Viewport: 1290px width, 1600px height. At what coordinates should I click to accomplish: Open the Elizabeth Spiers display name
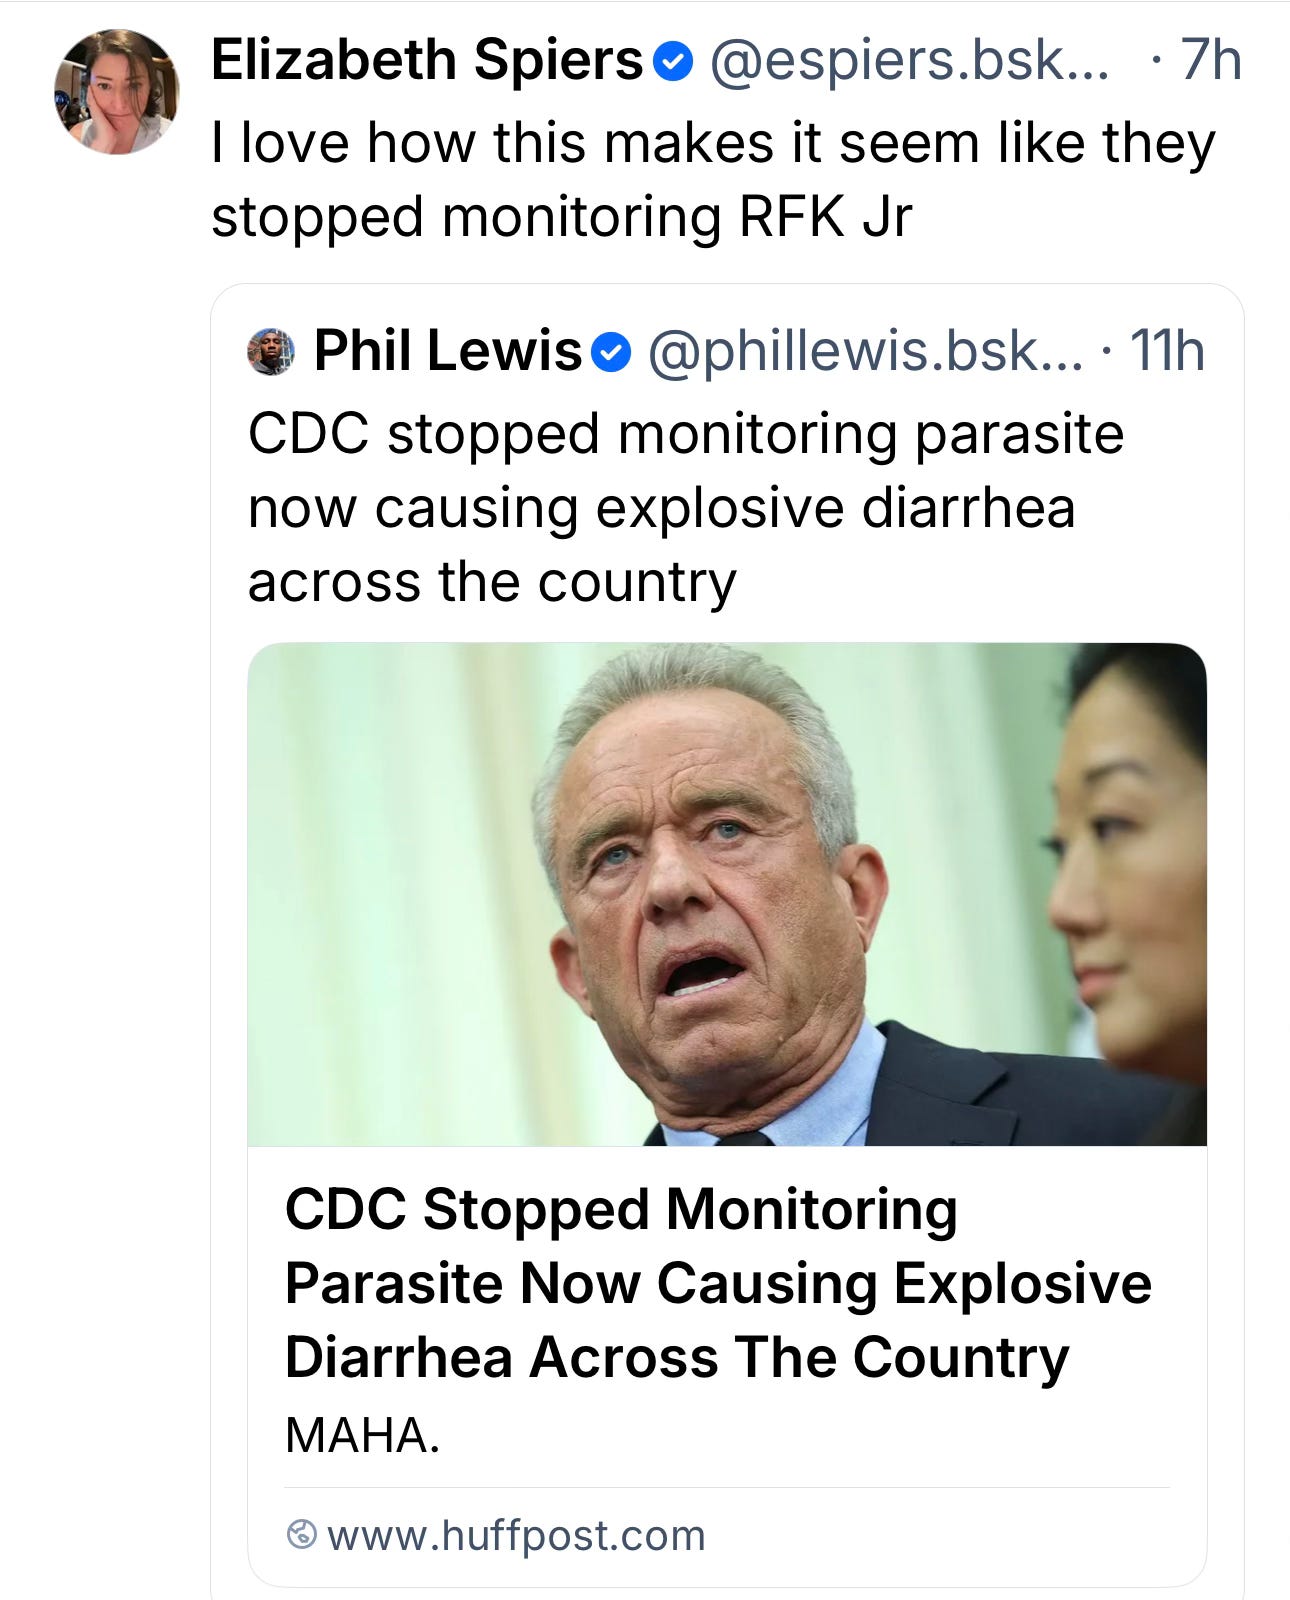pyautogui.click(x=427, y=61)
